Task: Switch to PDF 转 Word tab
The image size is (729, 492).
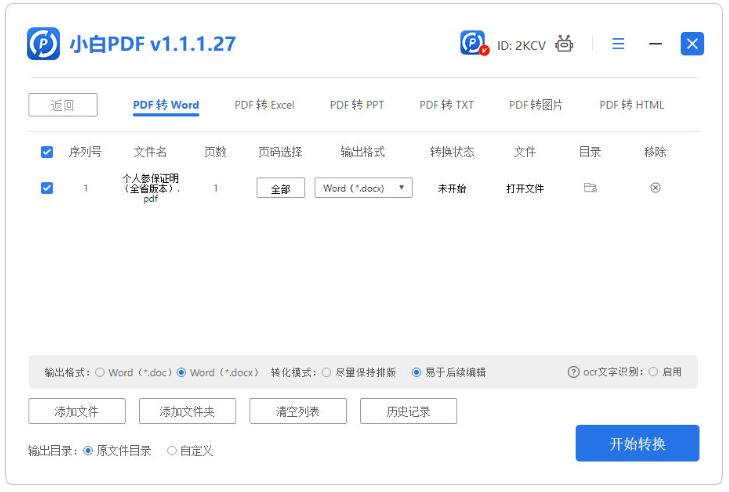Action: (166, 105)
